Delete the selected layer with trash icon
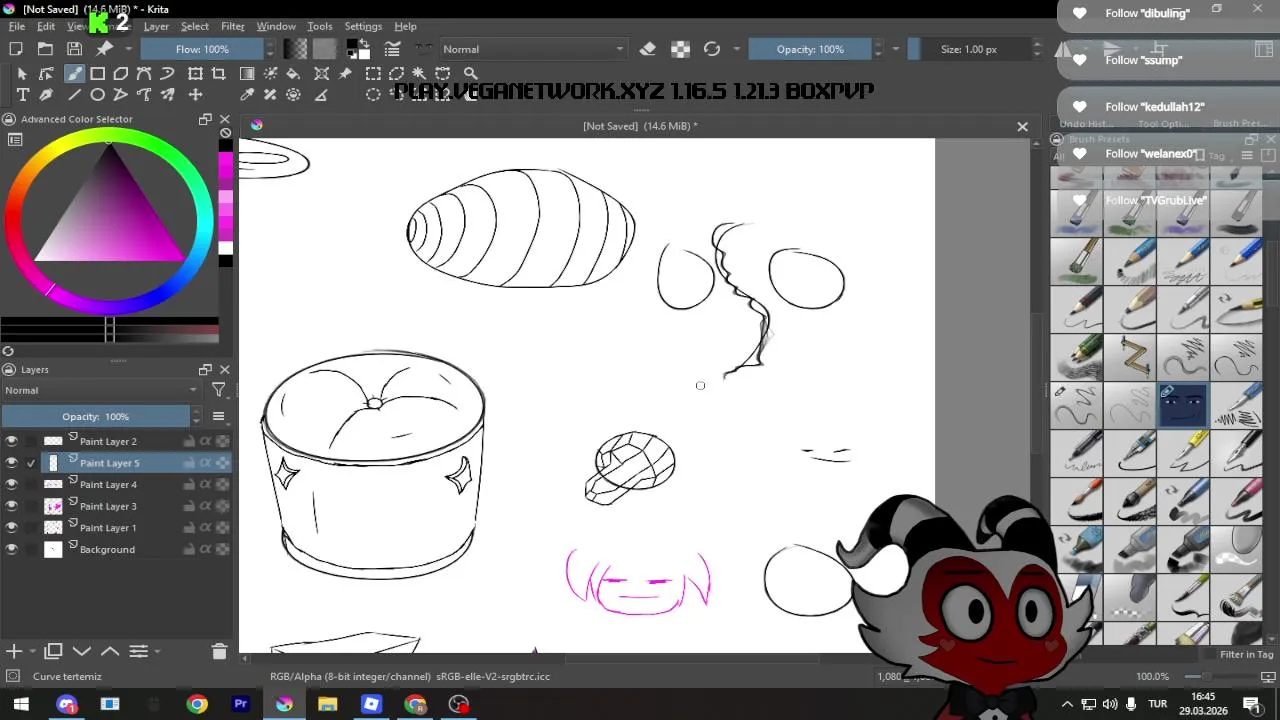1280x720 pixels. click(219, 651)
